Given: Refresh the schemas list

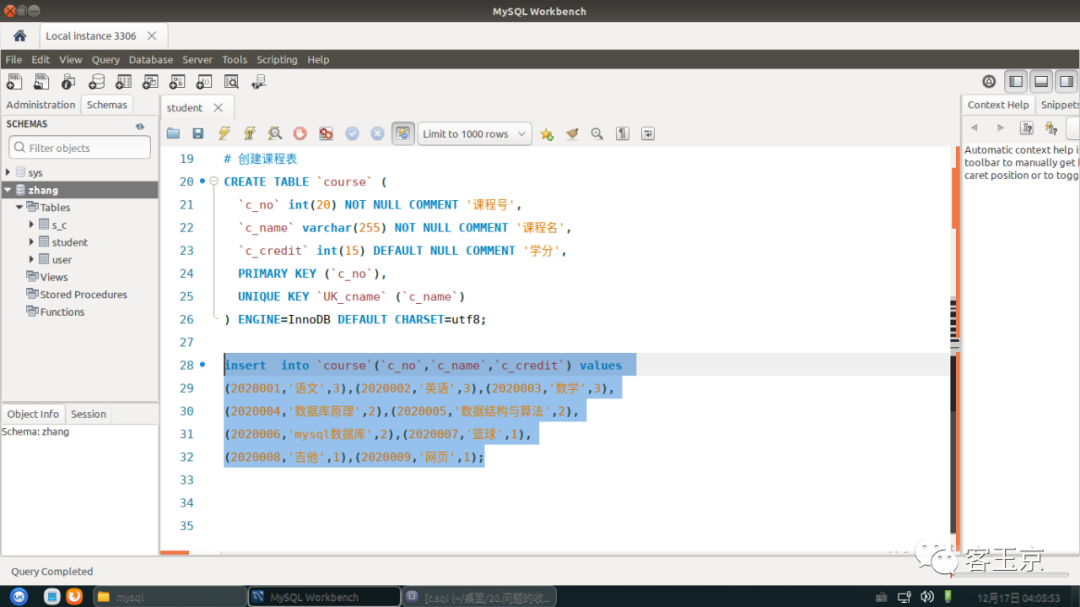Looking at the screenshot, I should [x=140, y=126].
